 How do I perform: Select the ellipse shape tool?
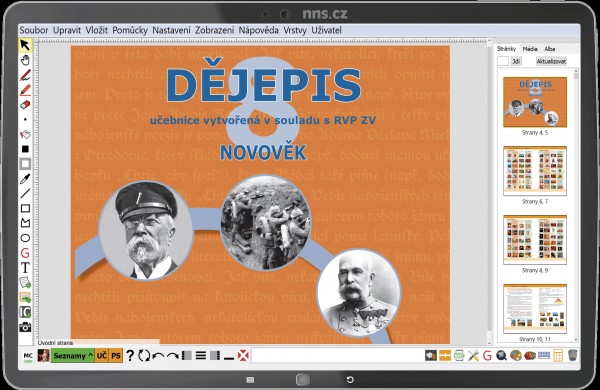pos(25,238)
